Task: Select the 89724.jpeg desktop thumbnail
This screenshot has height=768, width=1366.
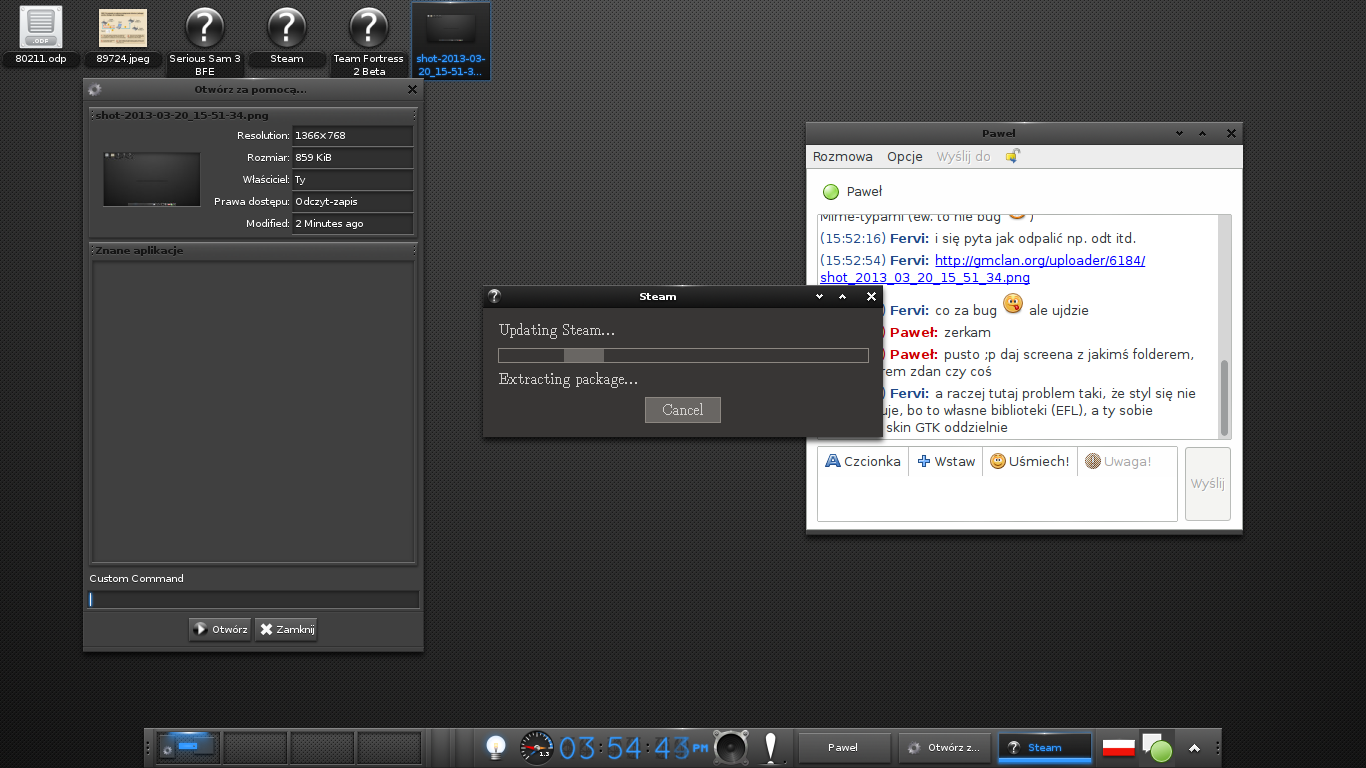Action: coord(123,28)
